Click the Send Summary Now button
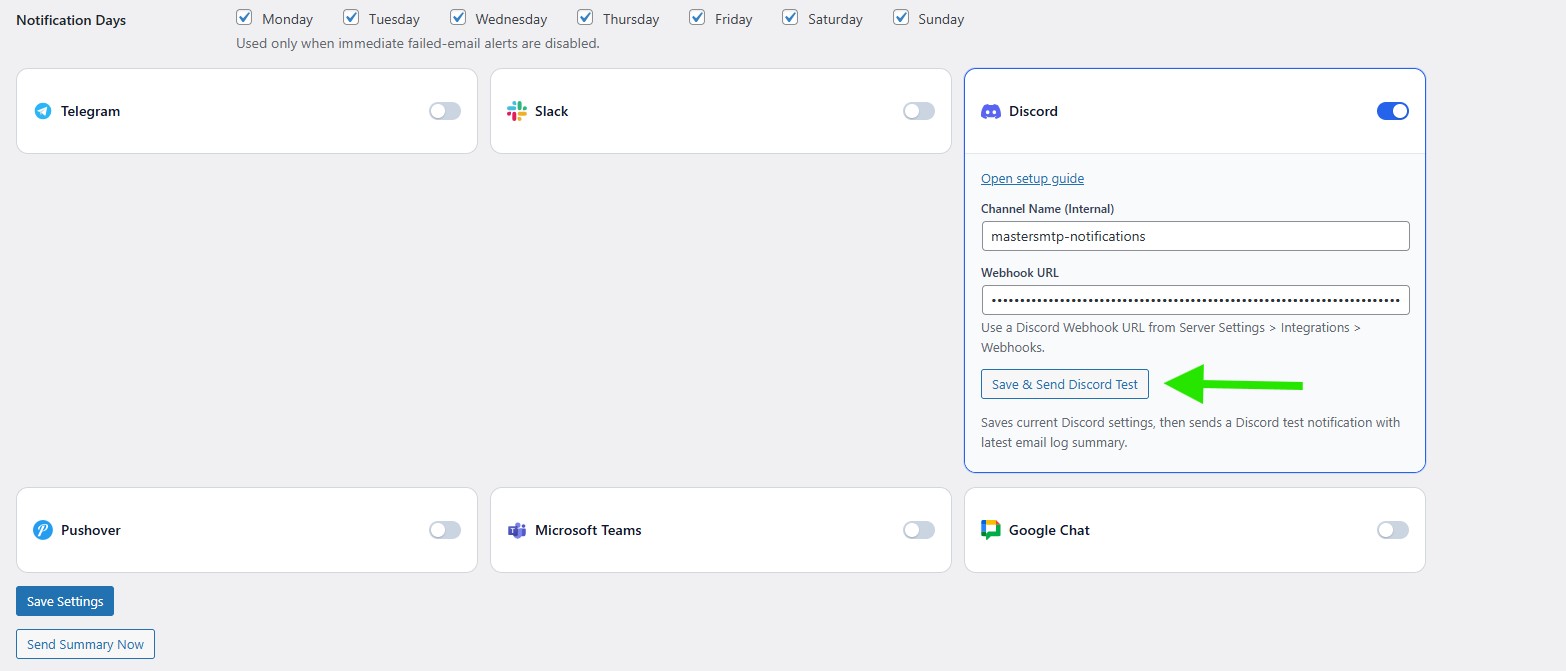The image size is (1566, 671). pyautogui.click(x=85, y=644)
